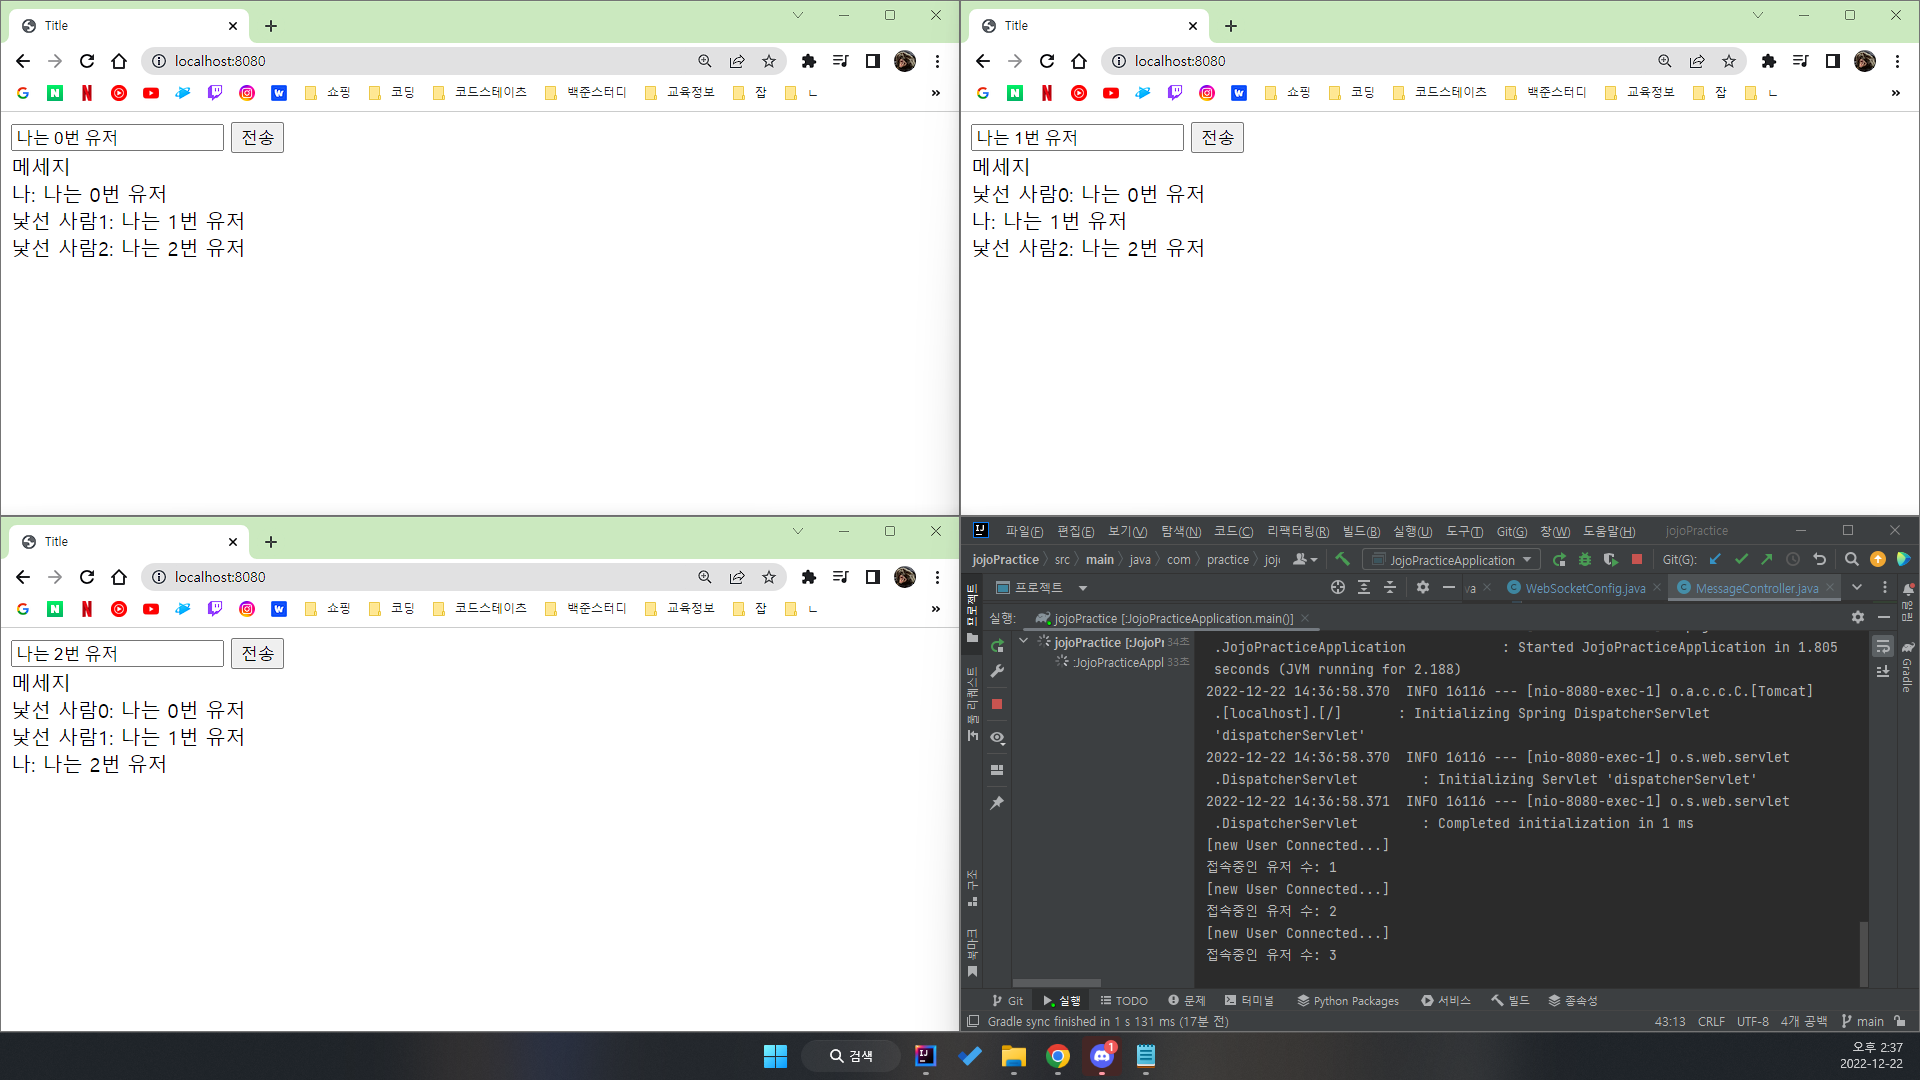Open Discord from the Windows taskbar
Viewport: 1920px width, 1080px height.
coord(1102,1056)
